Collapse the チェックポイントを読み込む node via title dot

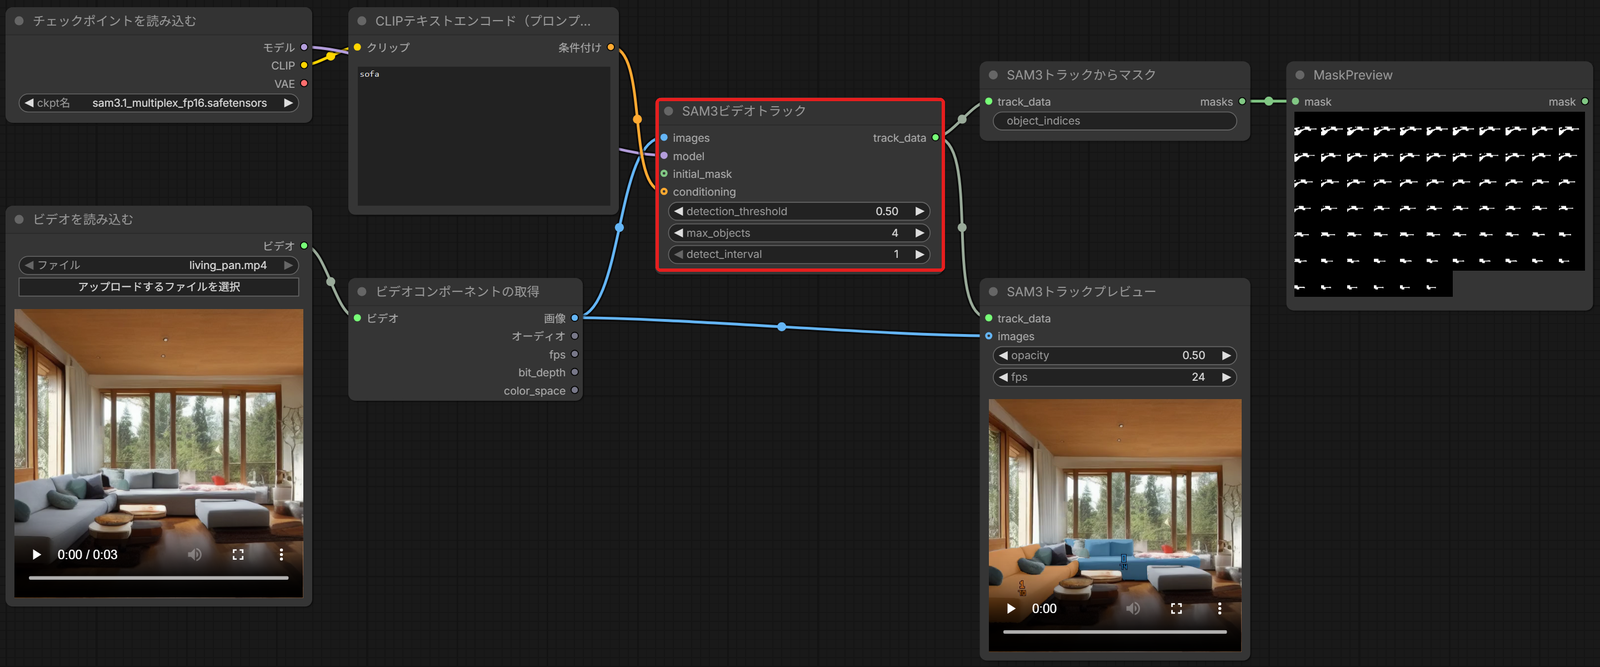point(19,21)
